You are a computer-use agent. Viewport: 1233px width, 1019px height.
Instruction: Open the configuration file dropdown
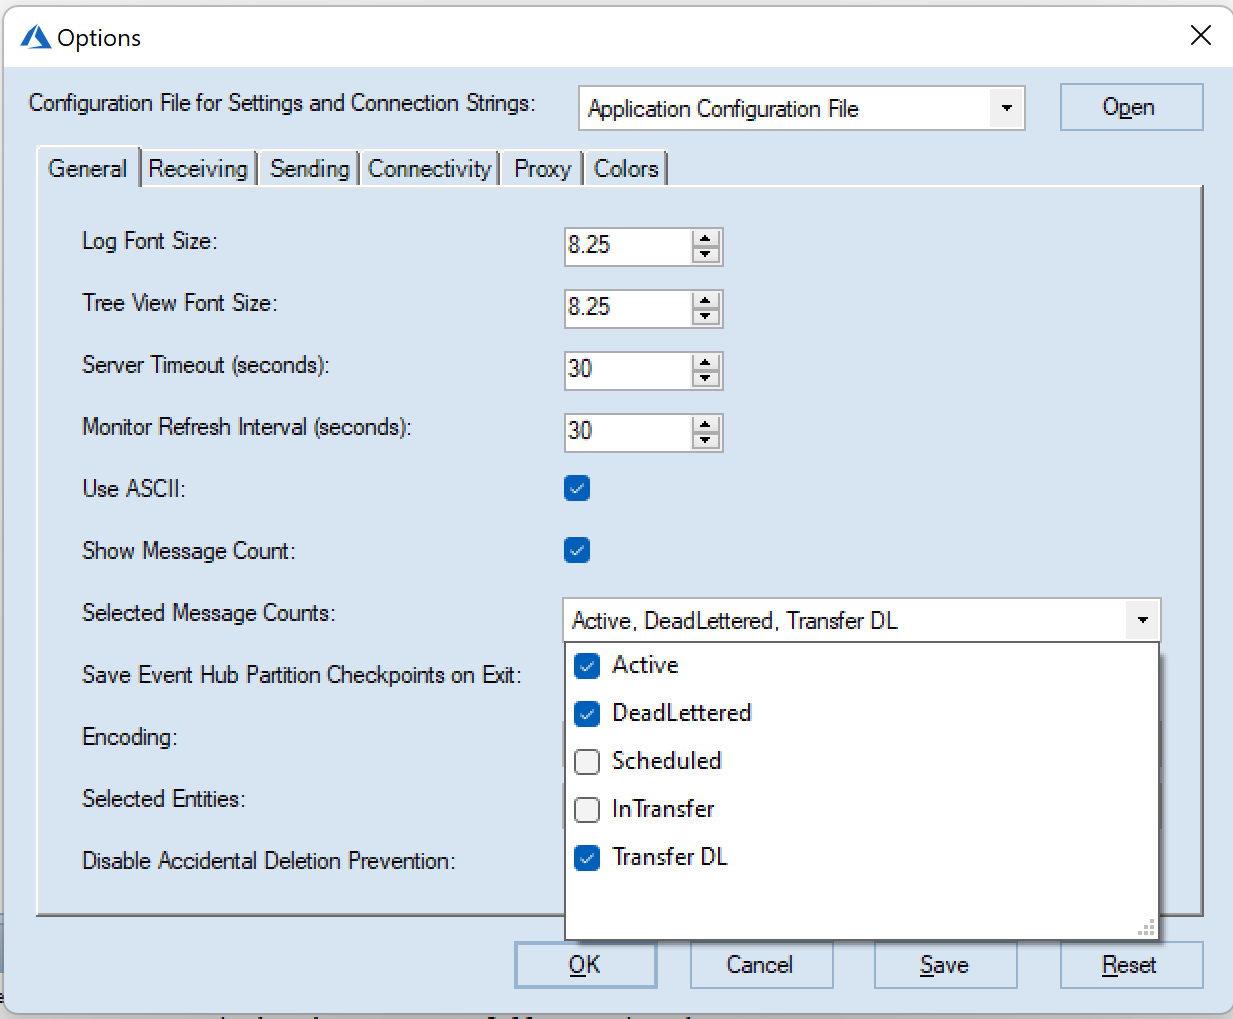1006,108
